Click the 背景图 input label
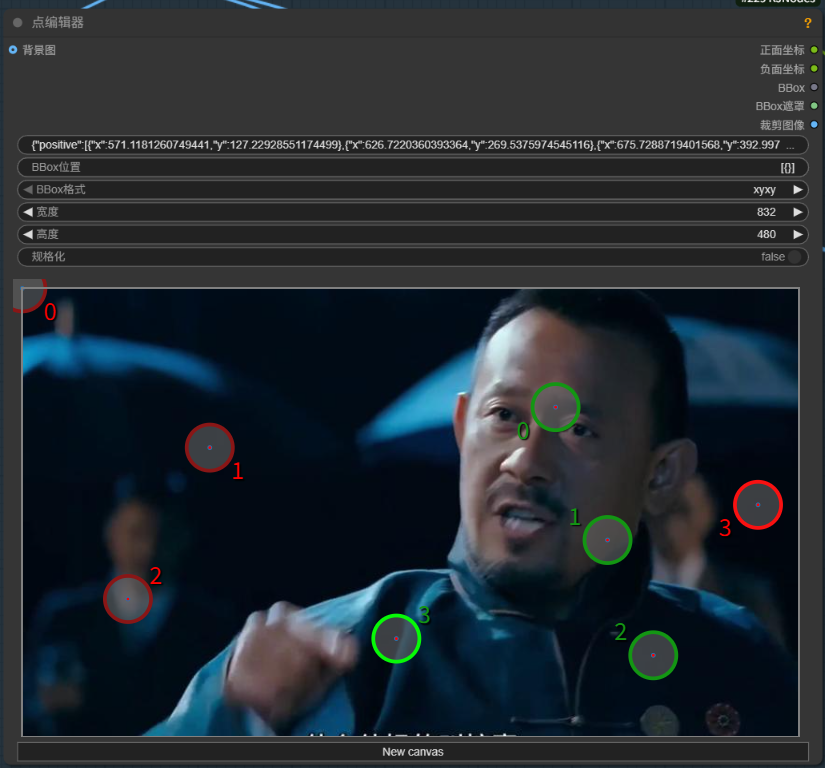This screenshot has width=825, height=768. (39, 50)
